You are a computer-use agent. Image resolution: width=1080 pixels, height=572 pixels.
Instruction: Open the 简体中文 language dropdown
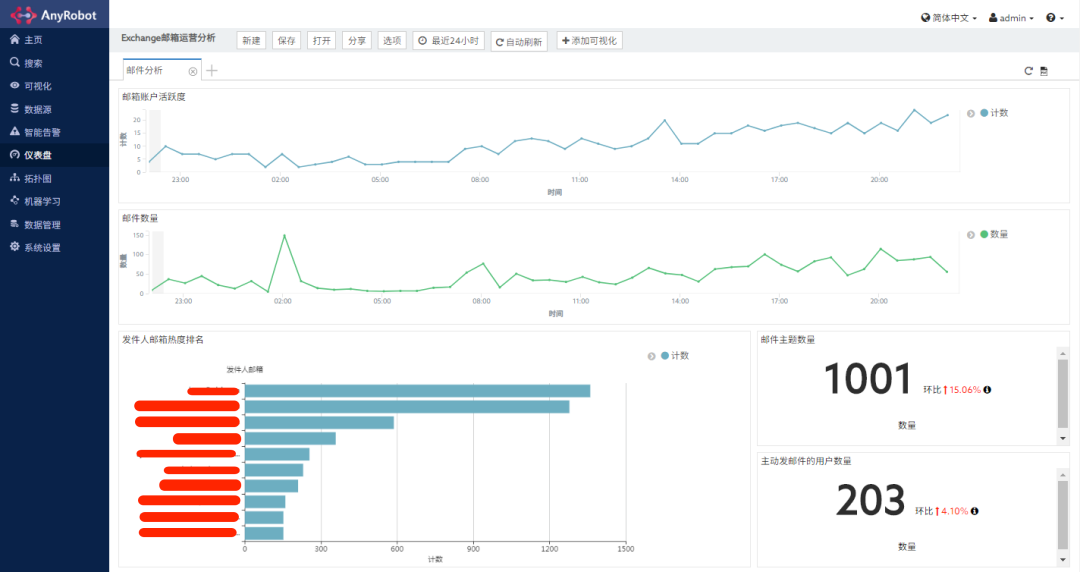click(x=948, y=18)
